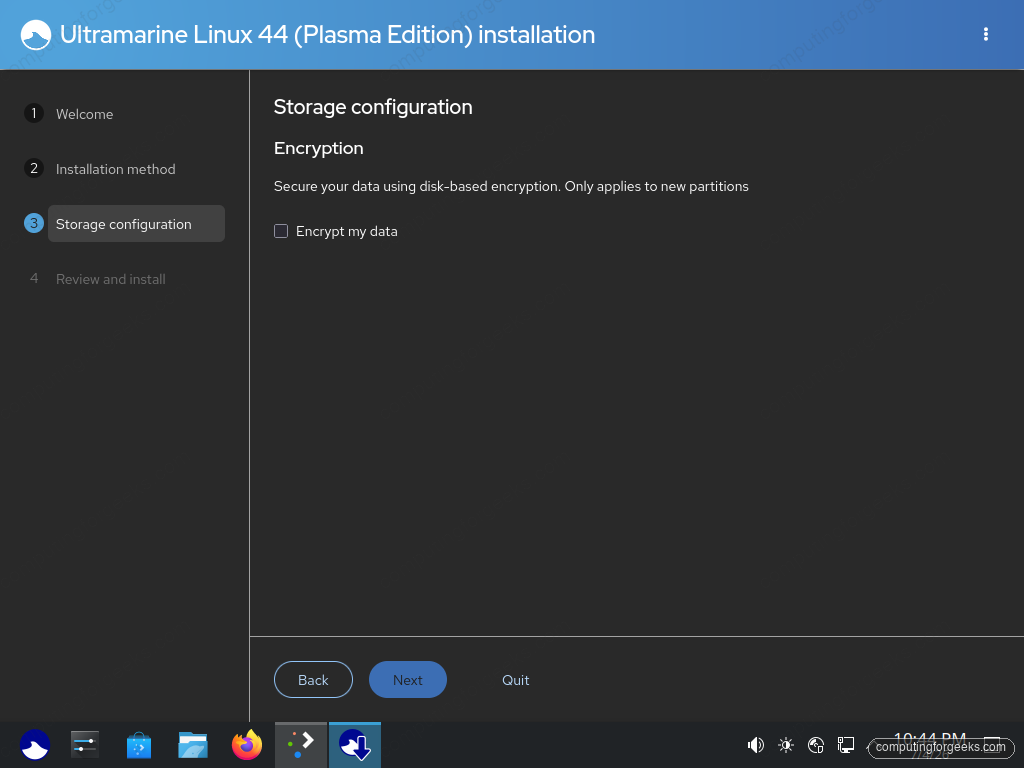Image resolution: width=1024 pixels, height=768 pixels.
Task: Launch Firefox from the taskbar
Action: coord(247,745)
